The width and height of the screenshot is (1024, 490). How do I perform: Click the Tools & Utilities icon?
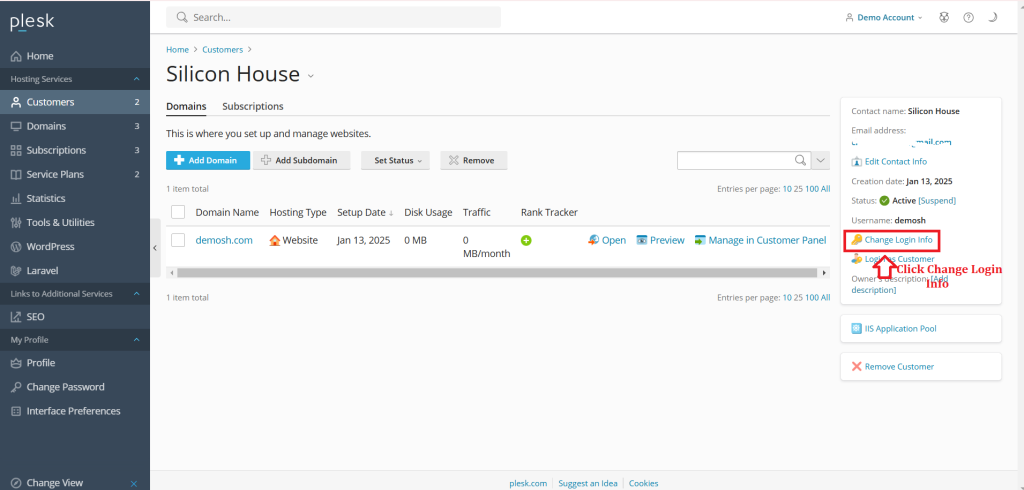pyautogui.click(x=16, y=223)
